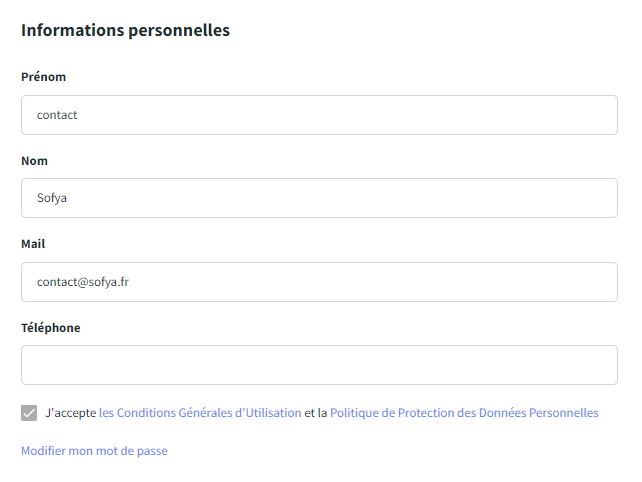Viewport: 642px width, 482px height.
Task: Click the Informations personnelles heading
Action: [x=125, y=31]
